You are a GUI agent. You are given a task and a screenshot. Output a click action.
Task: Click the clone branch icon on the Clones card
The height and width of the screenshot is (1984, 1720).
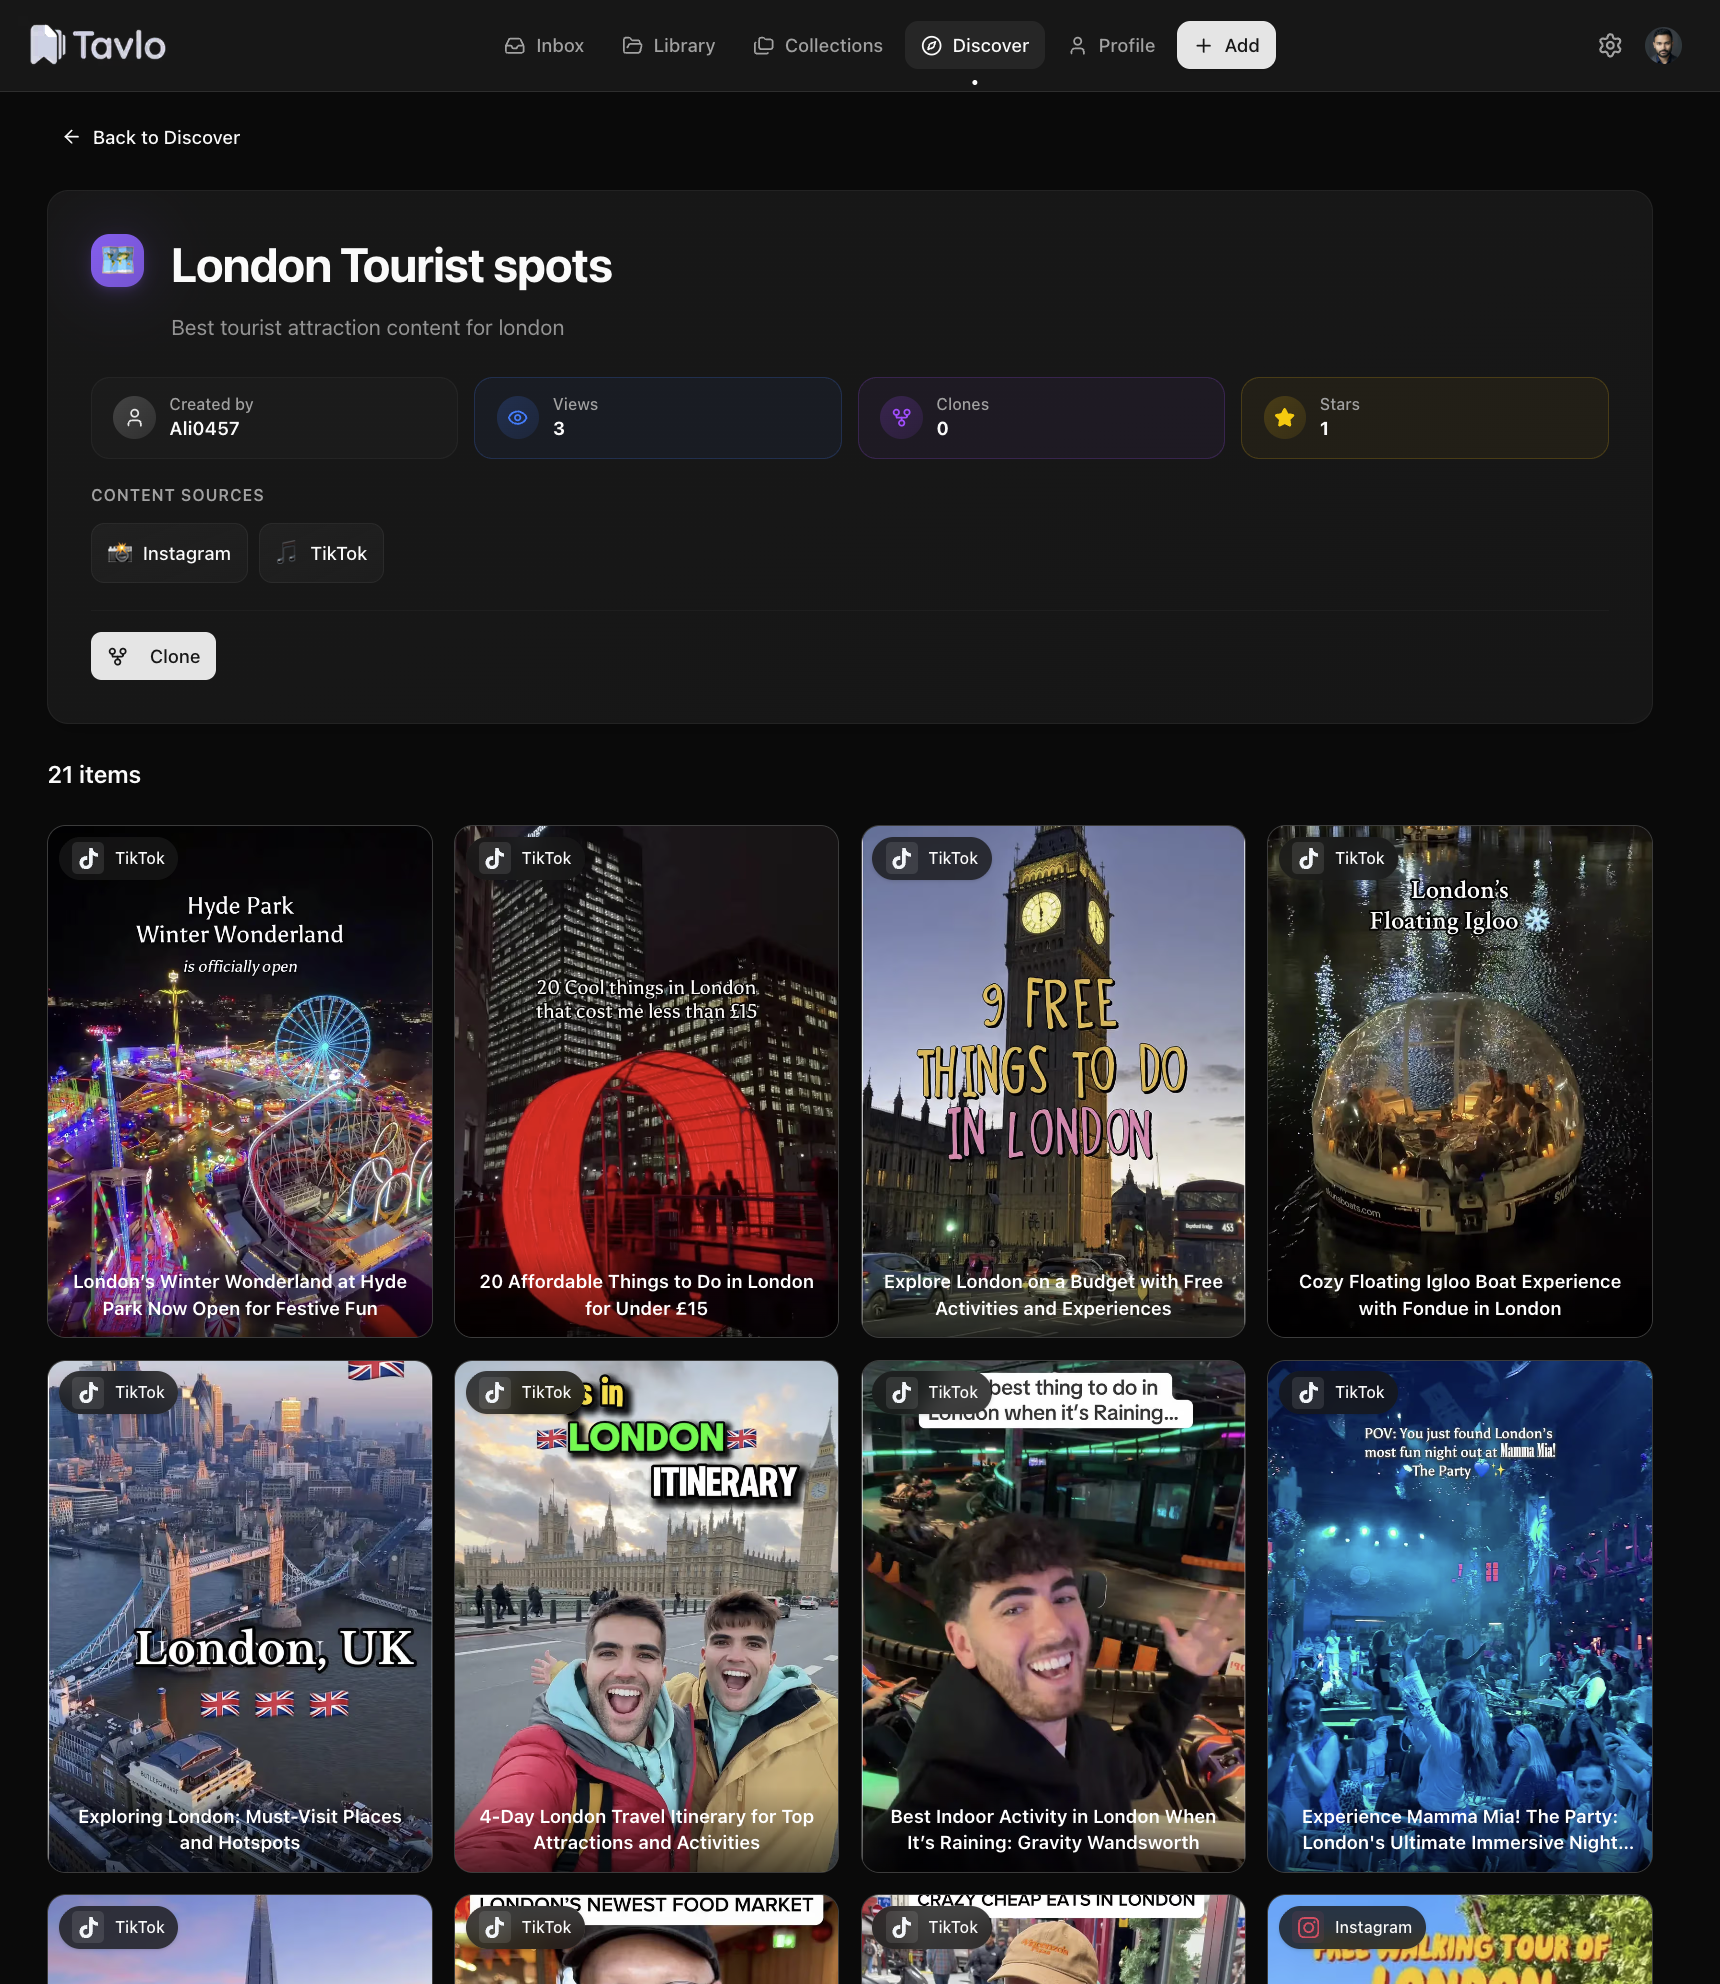tap(901, 418)
